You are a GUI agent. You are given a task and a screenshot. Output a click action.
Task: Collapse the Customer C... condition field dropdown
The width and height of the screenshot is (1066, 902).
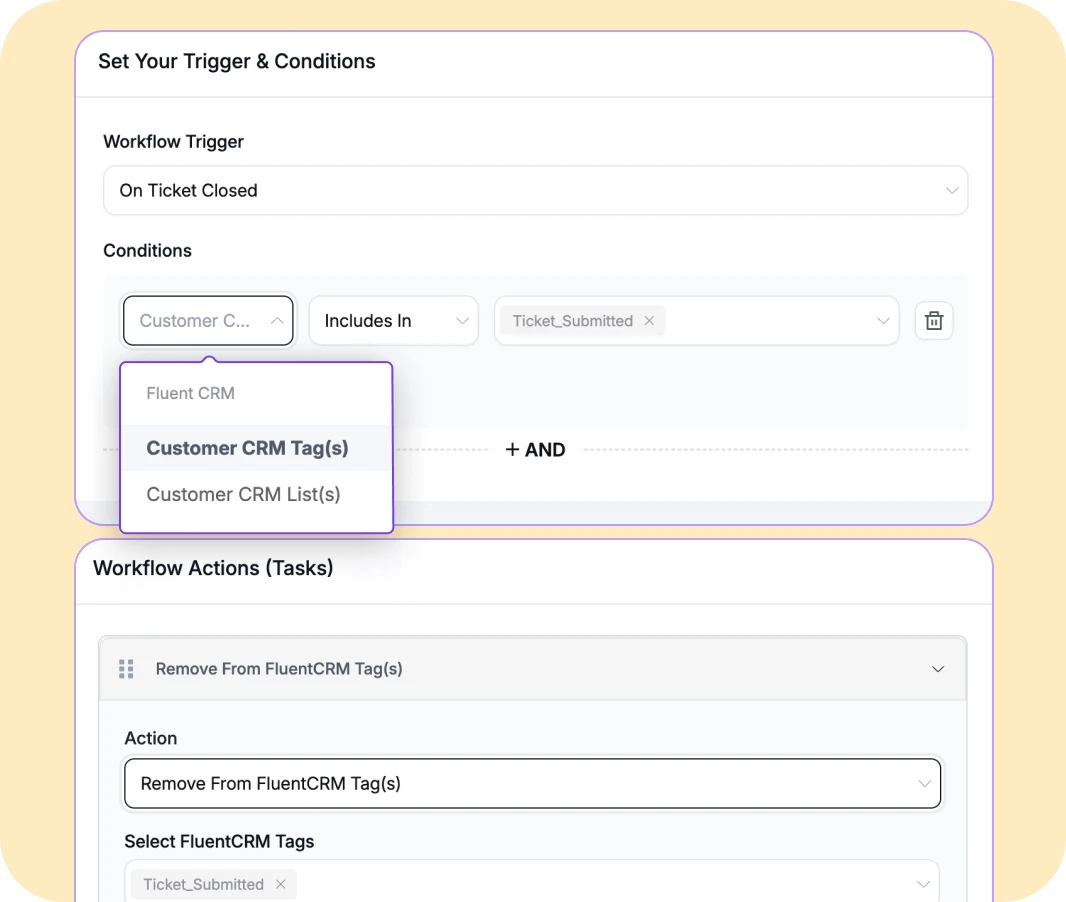coord(208,320)
